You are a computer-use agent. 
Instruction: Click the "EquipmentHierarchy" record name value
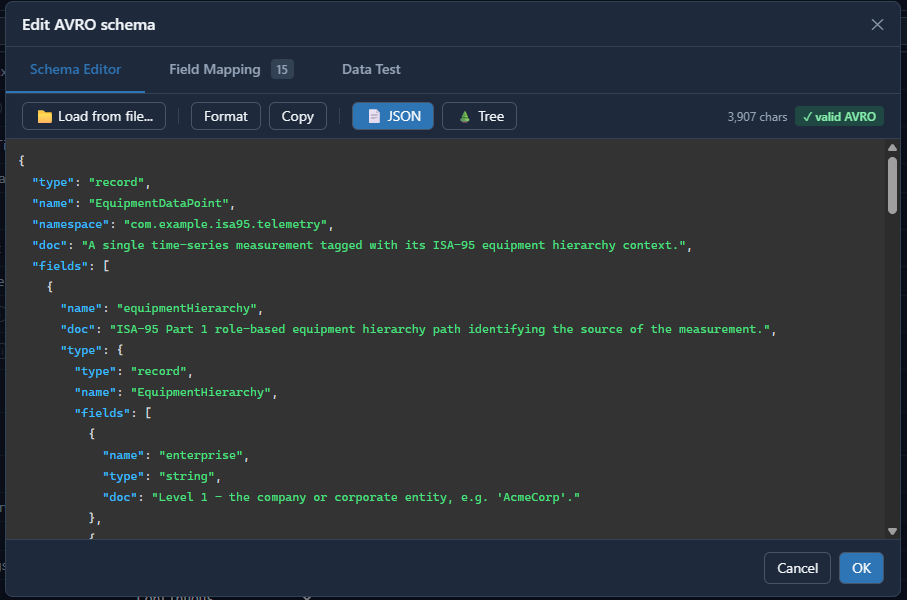(x=201, y=392)
